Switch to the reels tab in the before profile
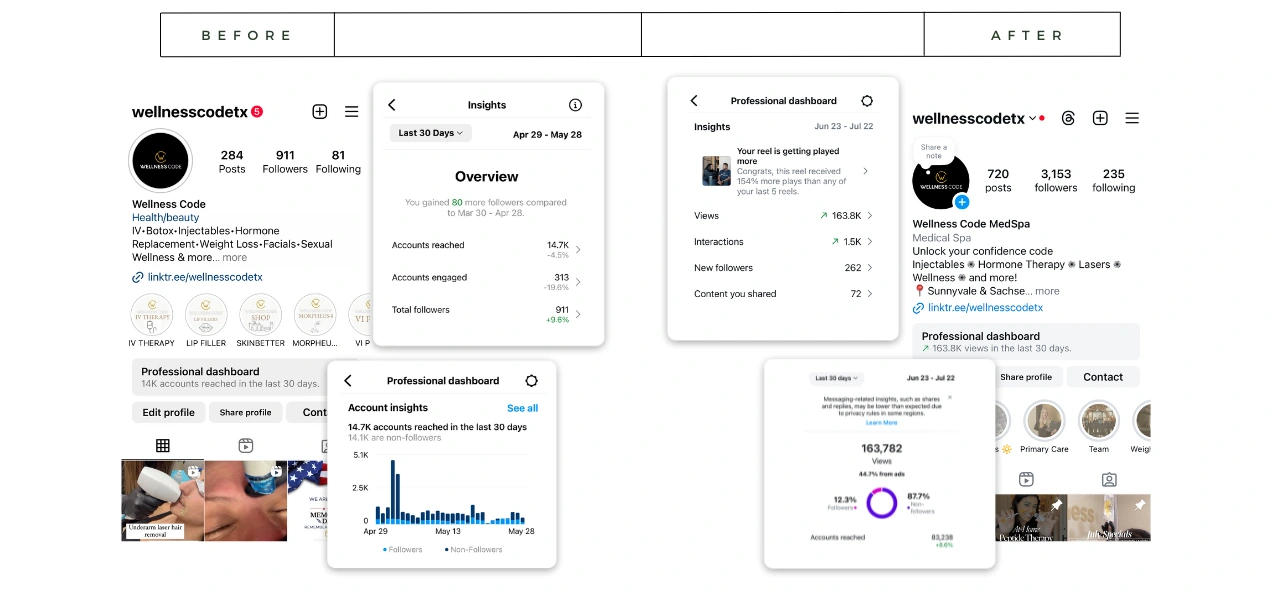This screenshot has width=1280, height=600. [246, 445]
